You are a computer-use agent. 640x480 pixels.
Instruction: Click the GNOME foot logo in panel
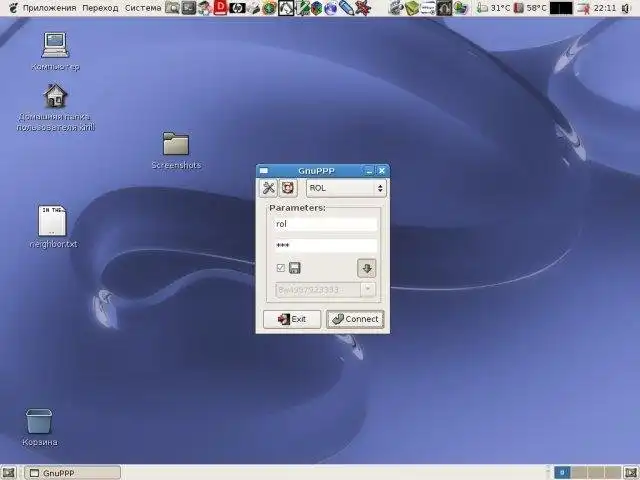13,8
